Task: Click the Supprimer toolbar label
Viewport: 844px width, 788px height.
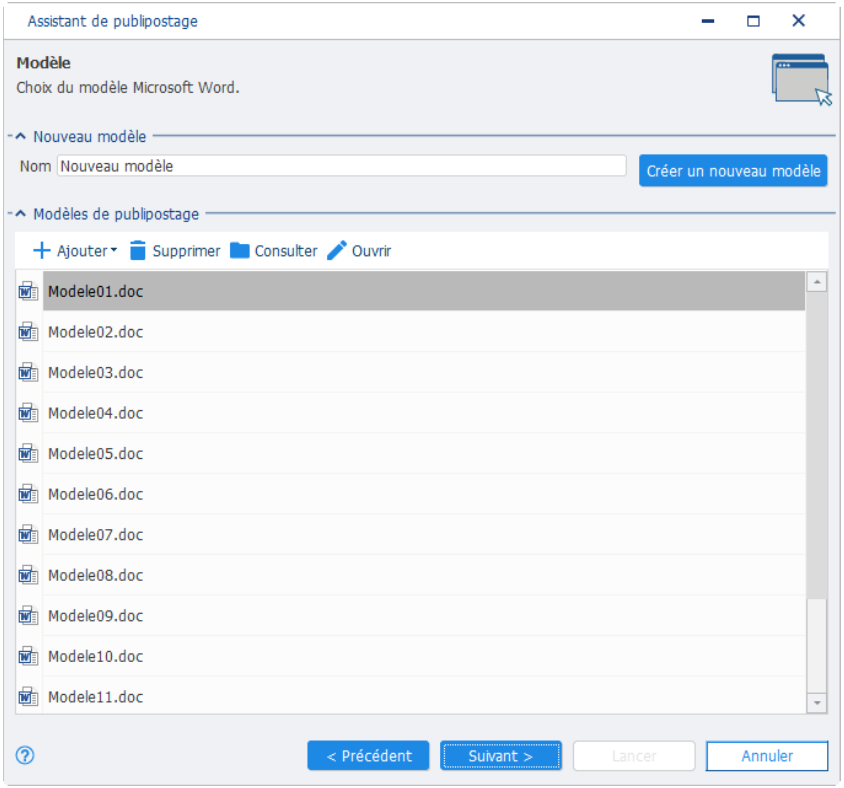Action: pyautogui.click(x=186, y=251)
